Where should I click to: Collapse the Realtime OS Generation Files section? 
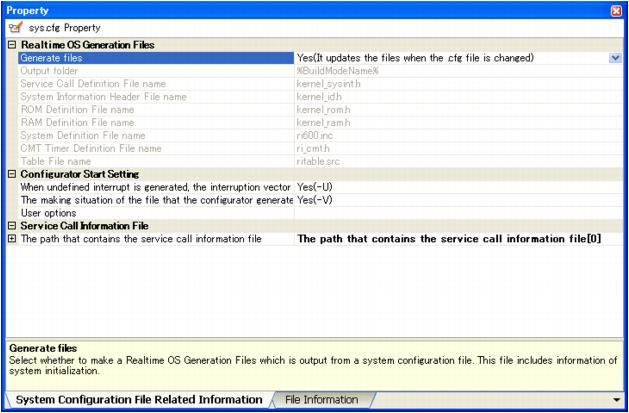click(x=11, y=45)
